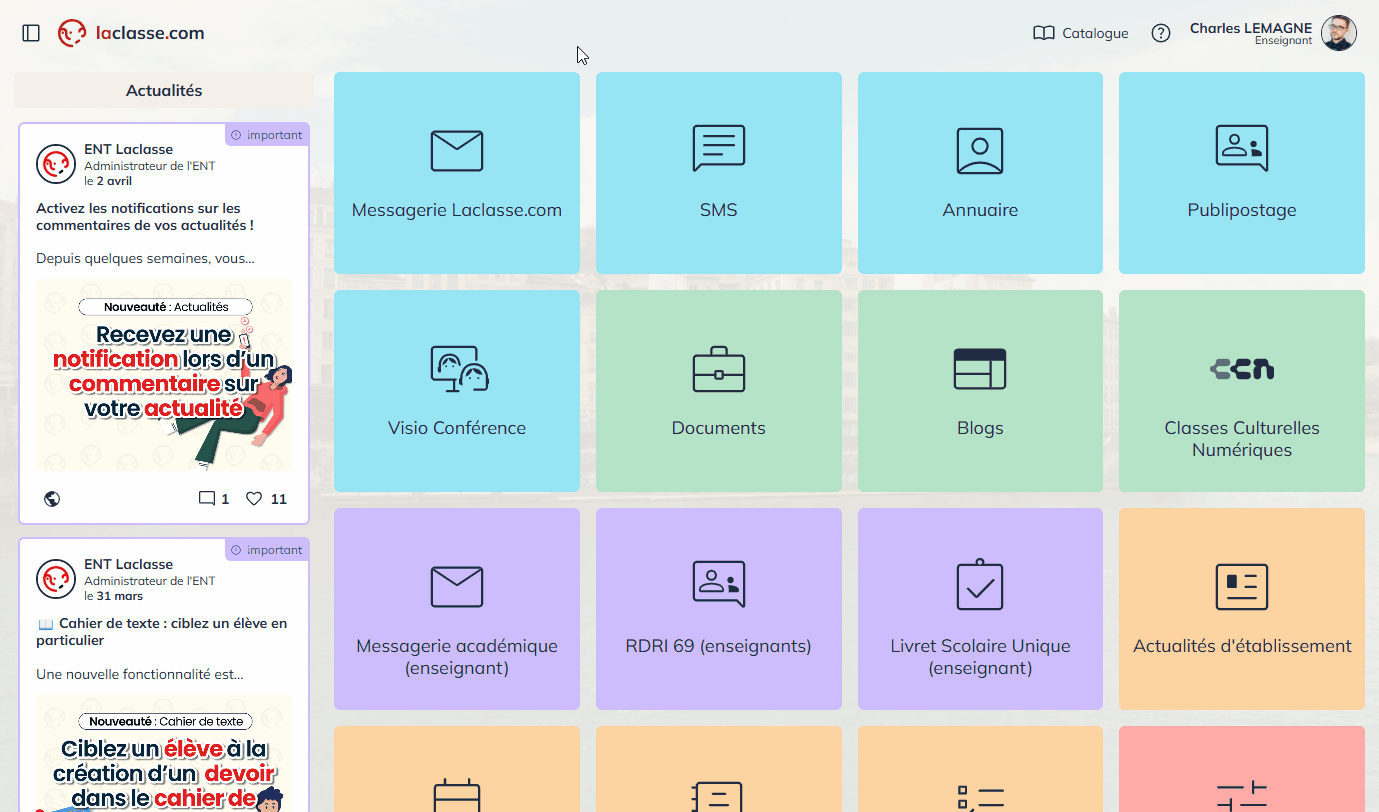The image size is (1379, 812).
Task: Click the SMS tile label
Action: click(719, 210)
